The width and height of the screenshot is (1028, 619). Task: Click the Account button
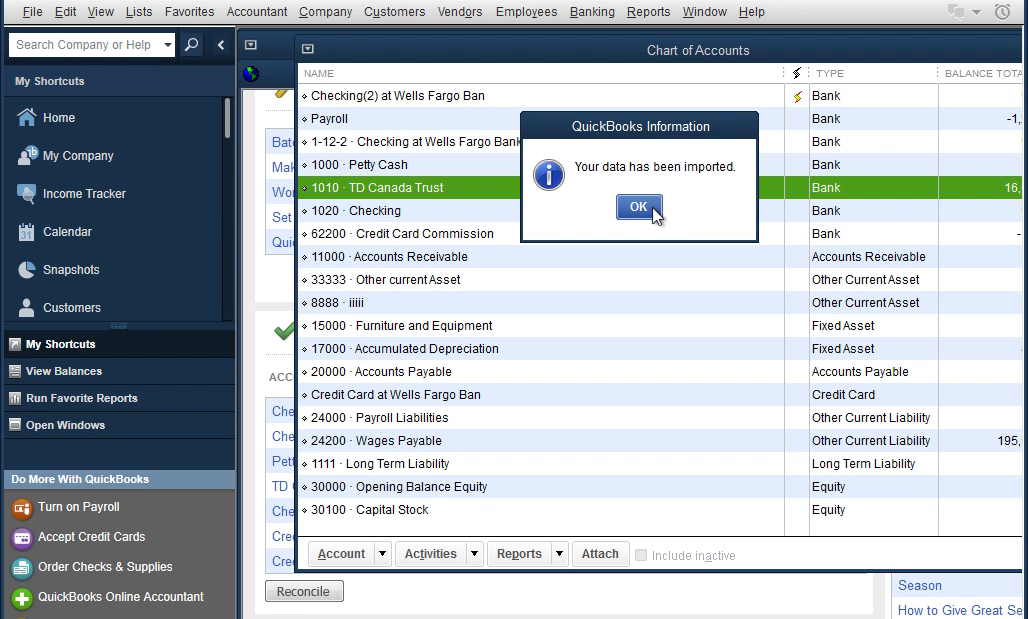(342, 554)
